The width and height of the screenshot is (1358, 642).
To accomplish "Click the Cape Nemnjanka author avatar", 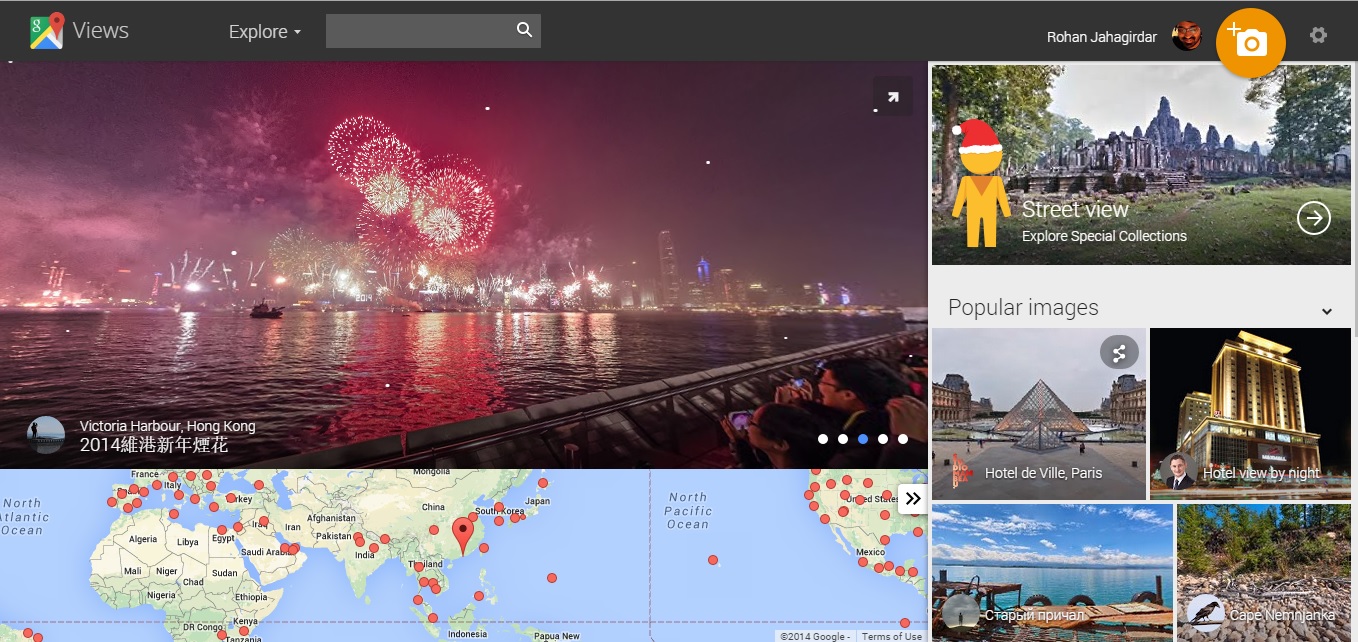I will [1205, 612].
